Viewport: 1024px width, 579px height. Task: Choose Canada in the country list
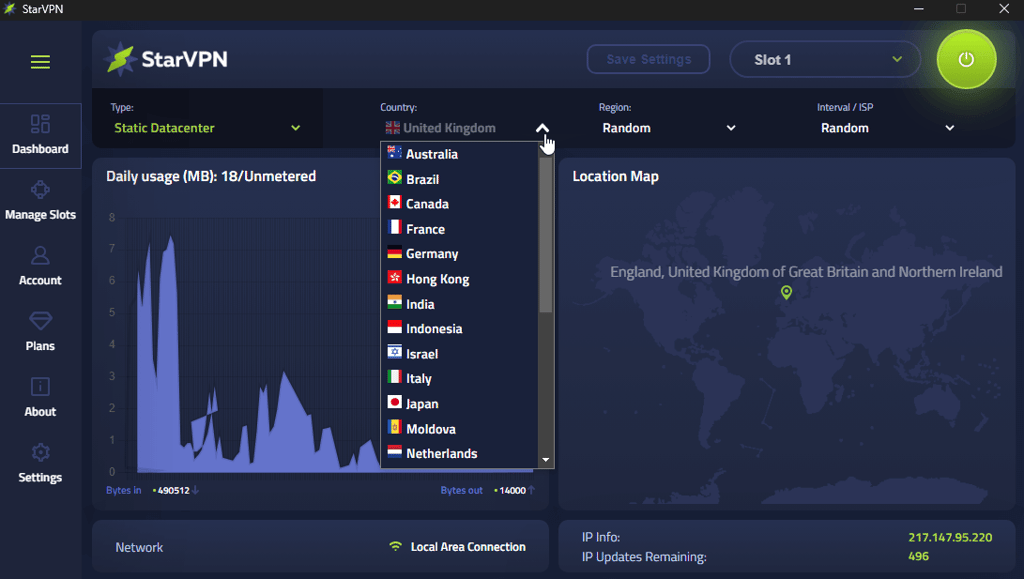tap(460, 204)
